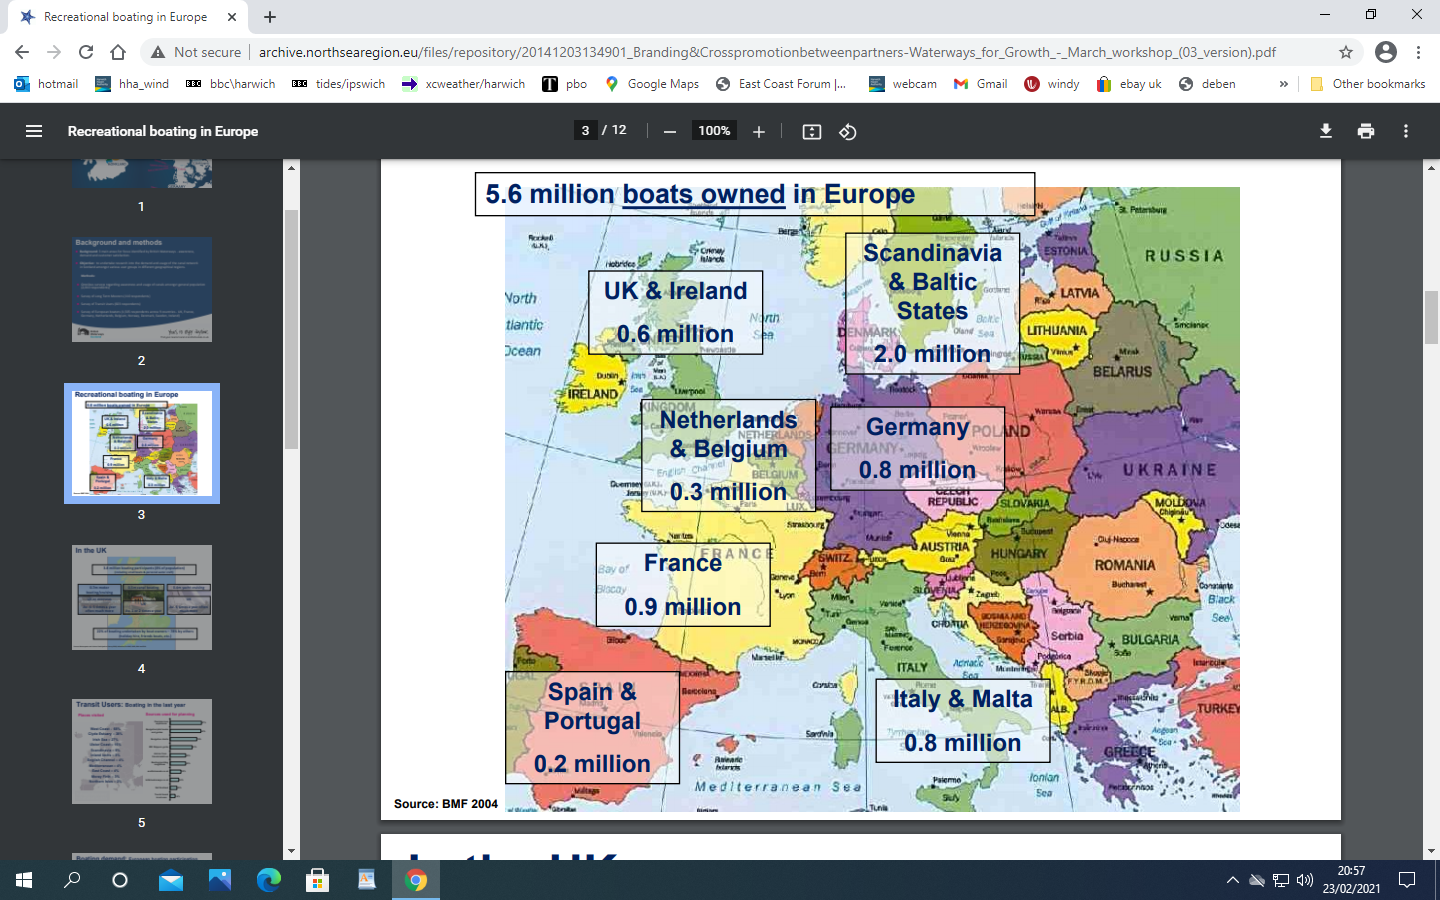Edit the 100% zoom level field
Viewport: 1440px width, 900px height.
pos(714,130)
